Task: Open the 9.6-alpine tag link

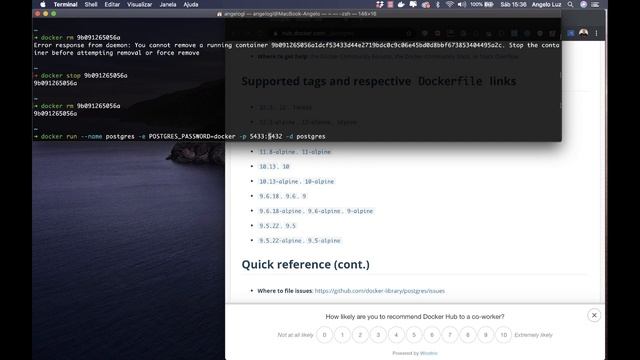Action: tap(324, 211)
